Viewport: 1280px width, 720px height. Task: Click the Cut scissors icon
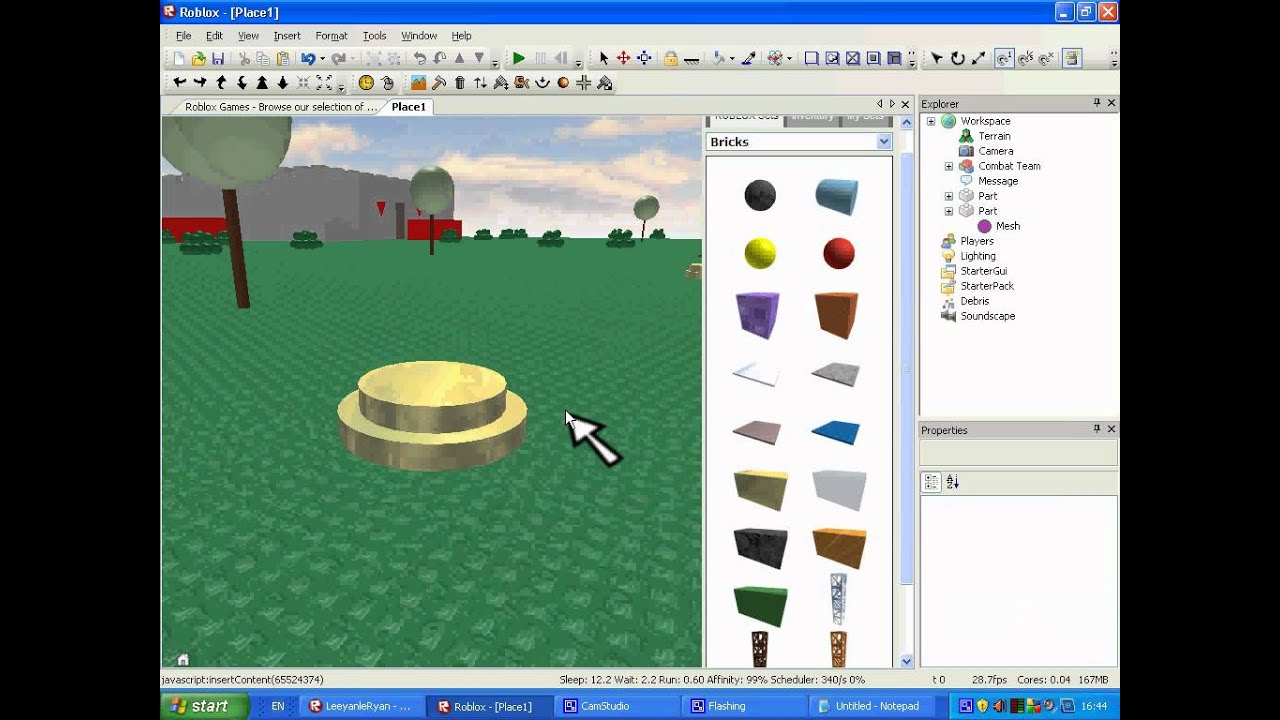tap(244, 59)
